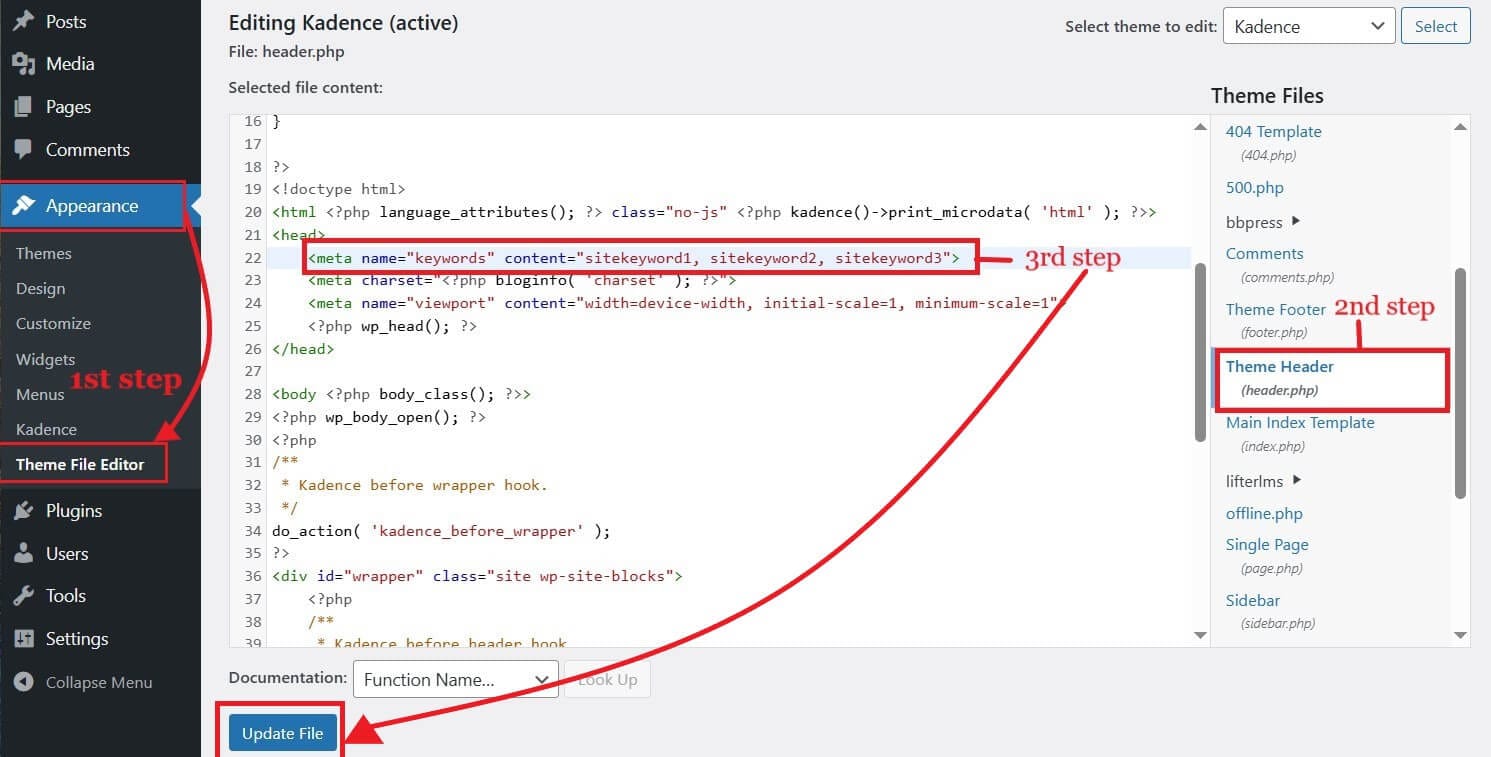Click the Media library icon
The width and height of the screenshot is (1491, 757).
23,64
